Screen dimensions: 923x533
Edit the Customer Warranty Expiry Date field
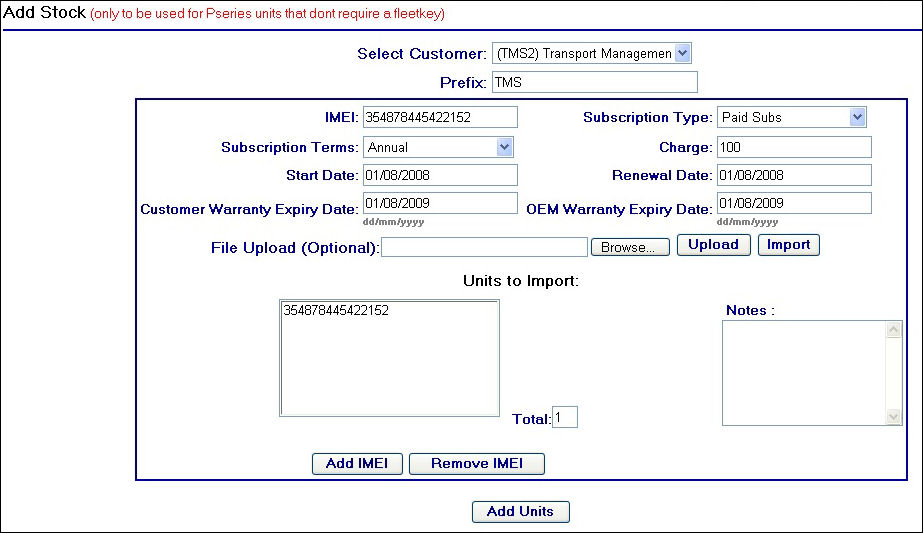pos(440,203)
